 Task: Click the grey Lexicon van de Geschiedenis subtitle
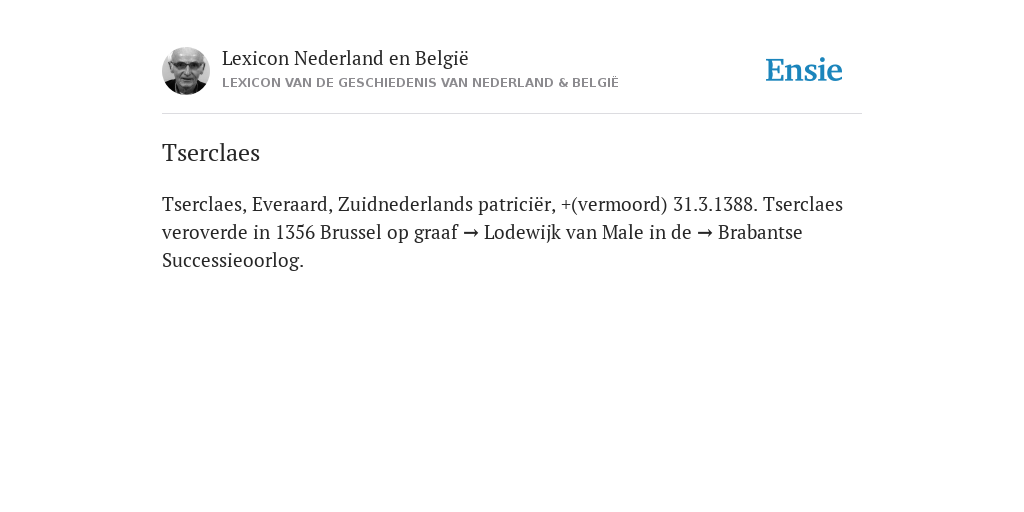[420, 83]
